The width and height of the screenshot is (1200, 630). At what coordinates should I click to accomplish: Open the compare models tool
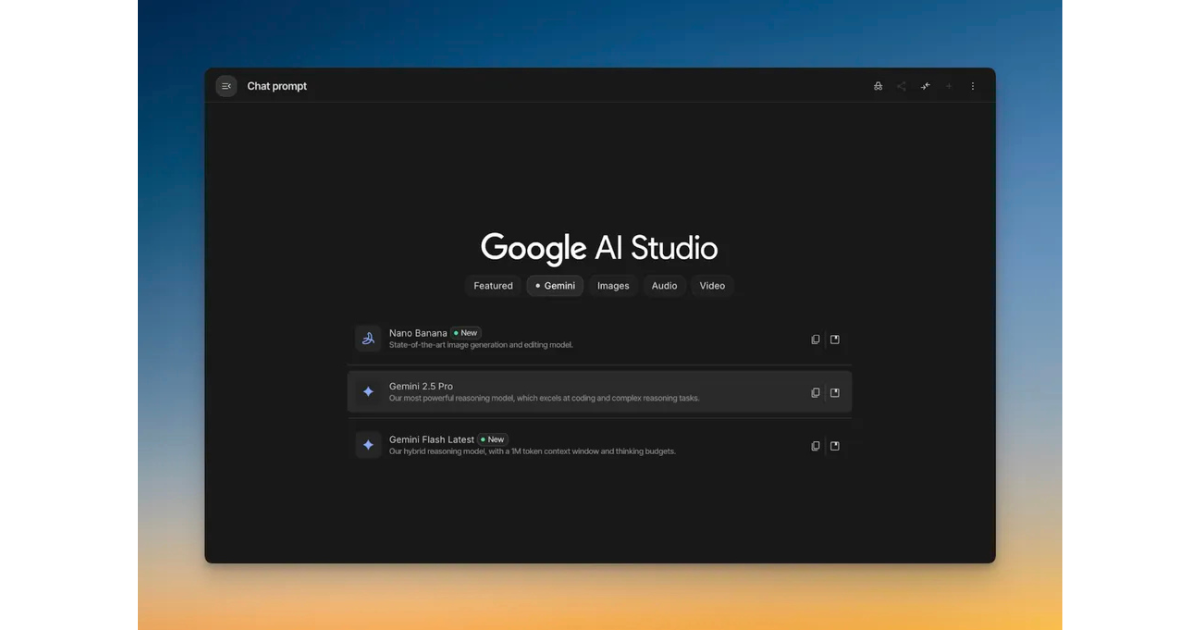pos(925,86)
